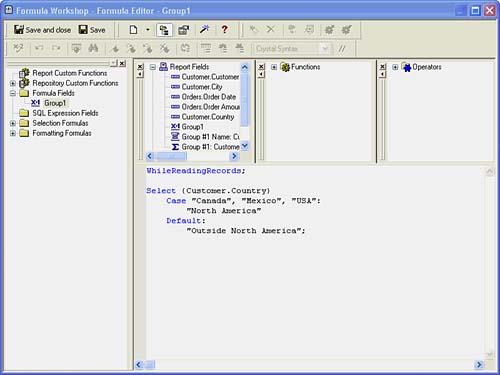Click the Save and close button

[x=42, y=30]
